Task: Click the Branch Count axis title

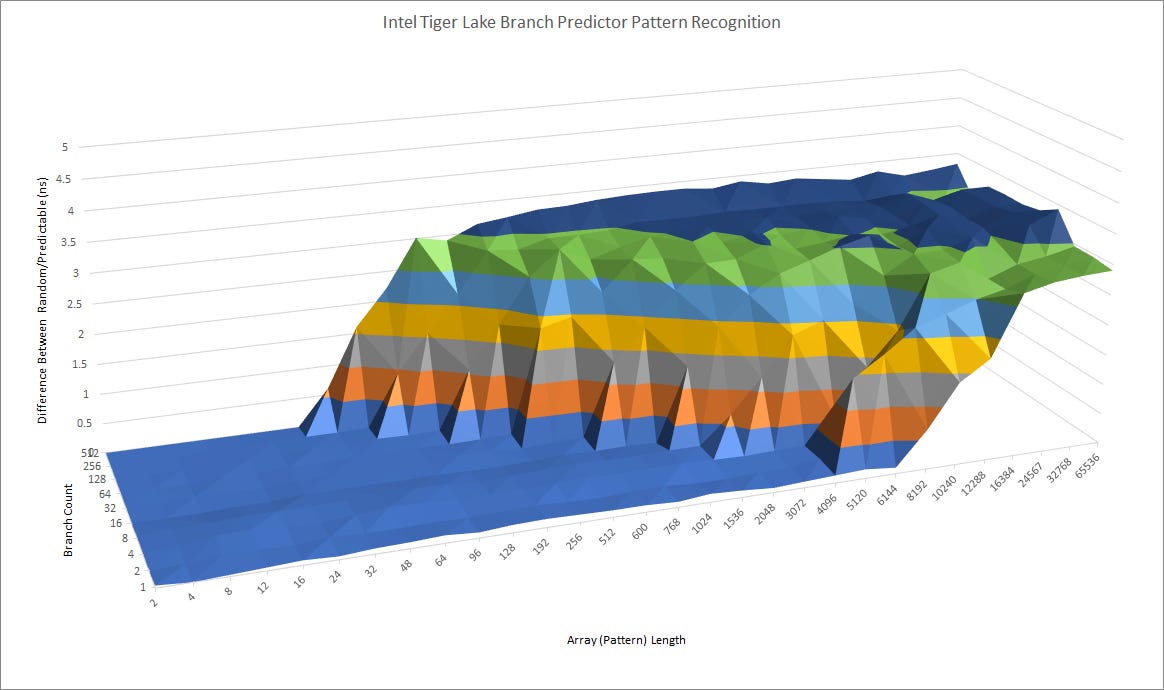Action: click(68, 520)
